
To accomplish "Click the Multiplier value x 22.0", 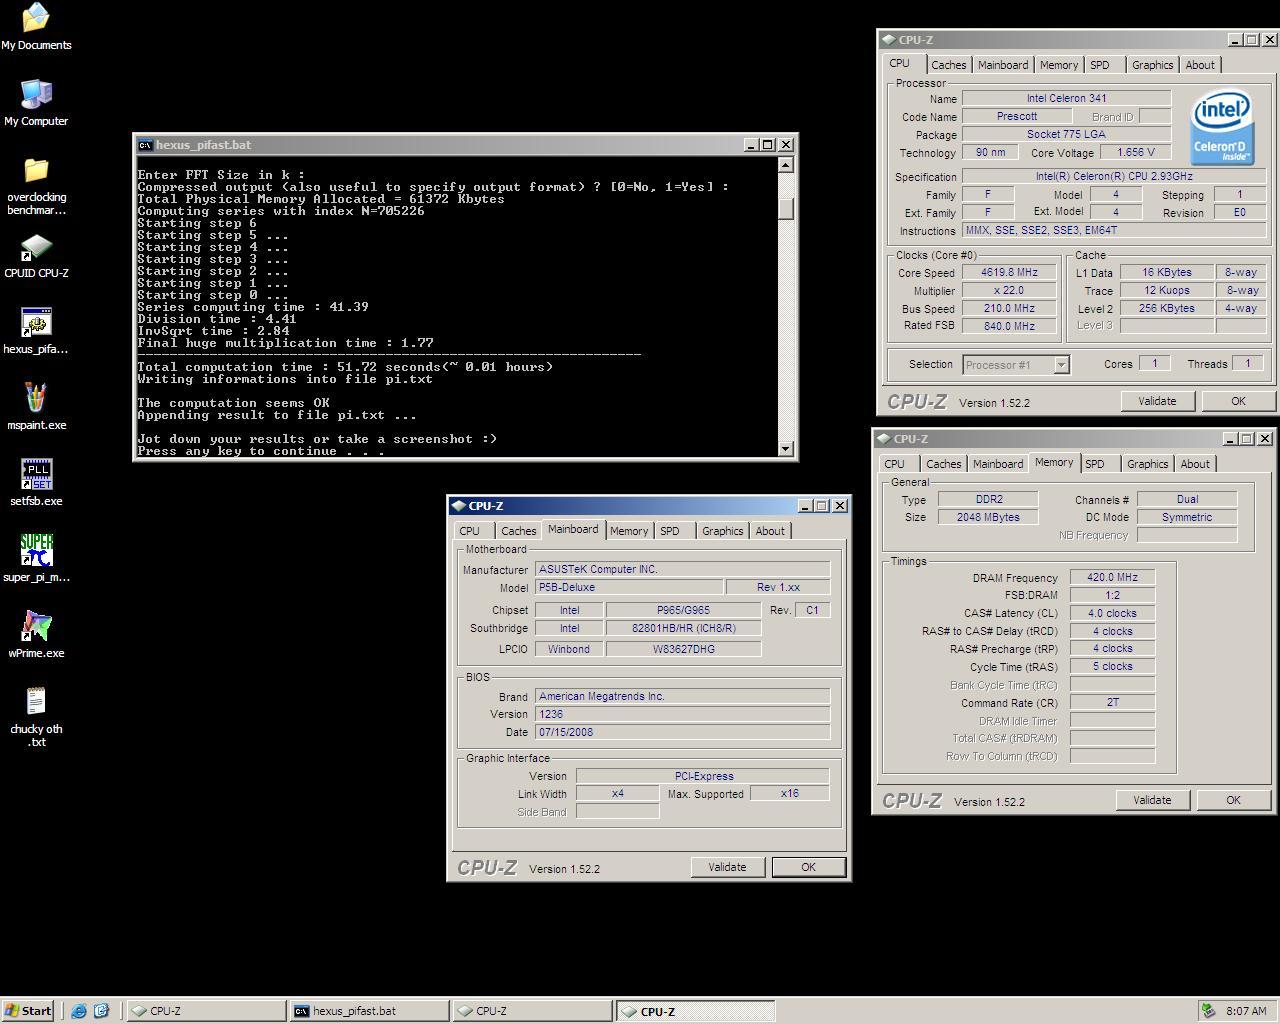I will [x=1009, y=290].
